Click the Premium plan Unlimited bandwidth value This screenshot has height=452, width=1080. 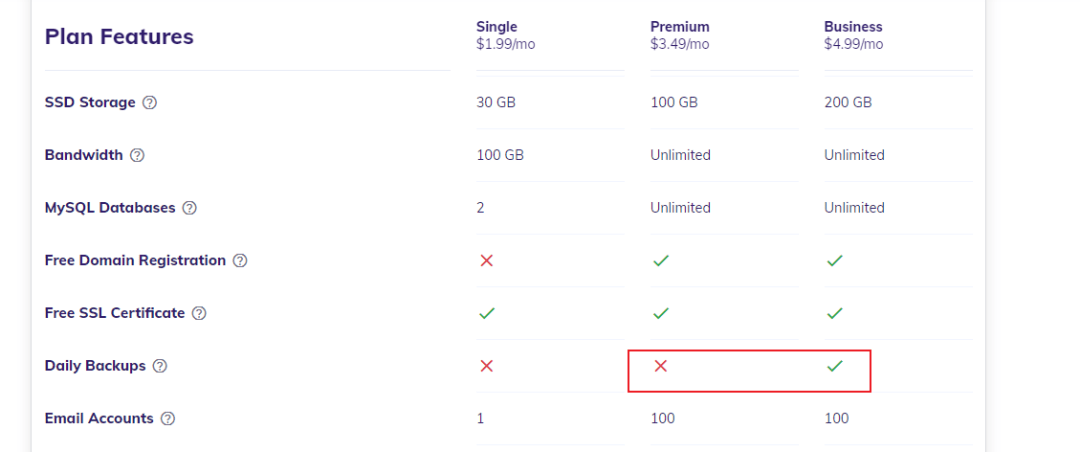coord(680,155)
